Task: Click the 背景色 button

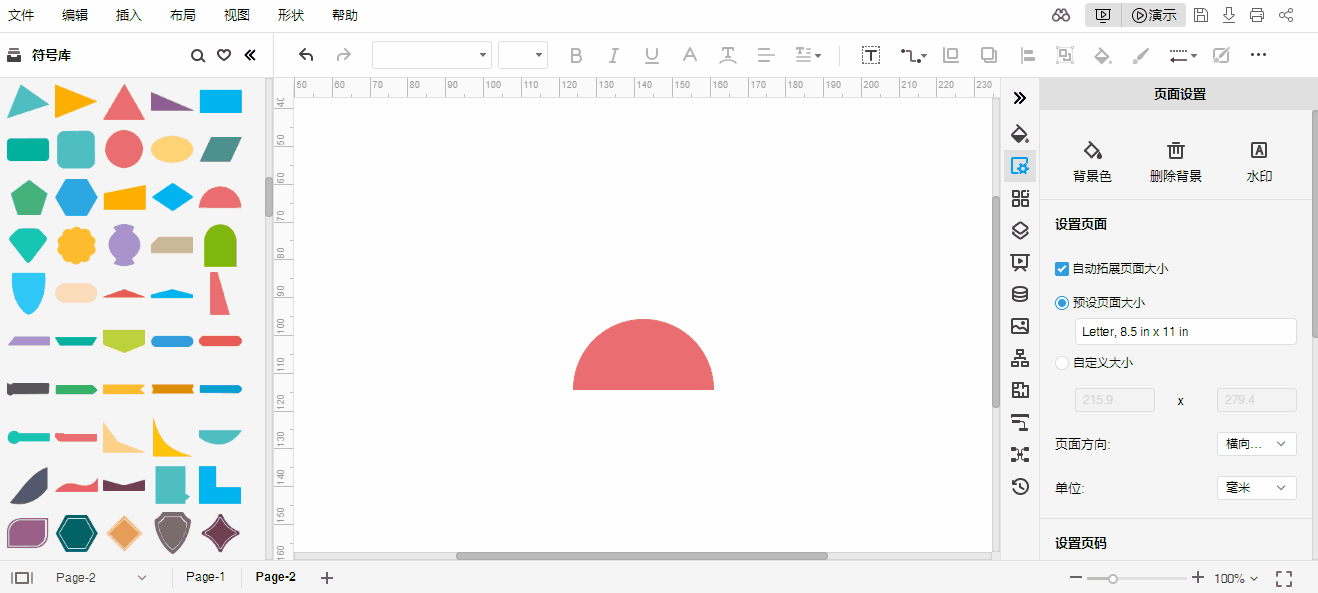Action: [1092, 162]
